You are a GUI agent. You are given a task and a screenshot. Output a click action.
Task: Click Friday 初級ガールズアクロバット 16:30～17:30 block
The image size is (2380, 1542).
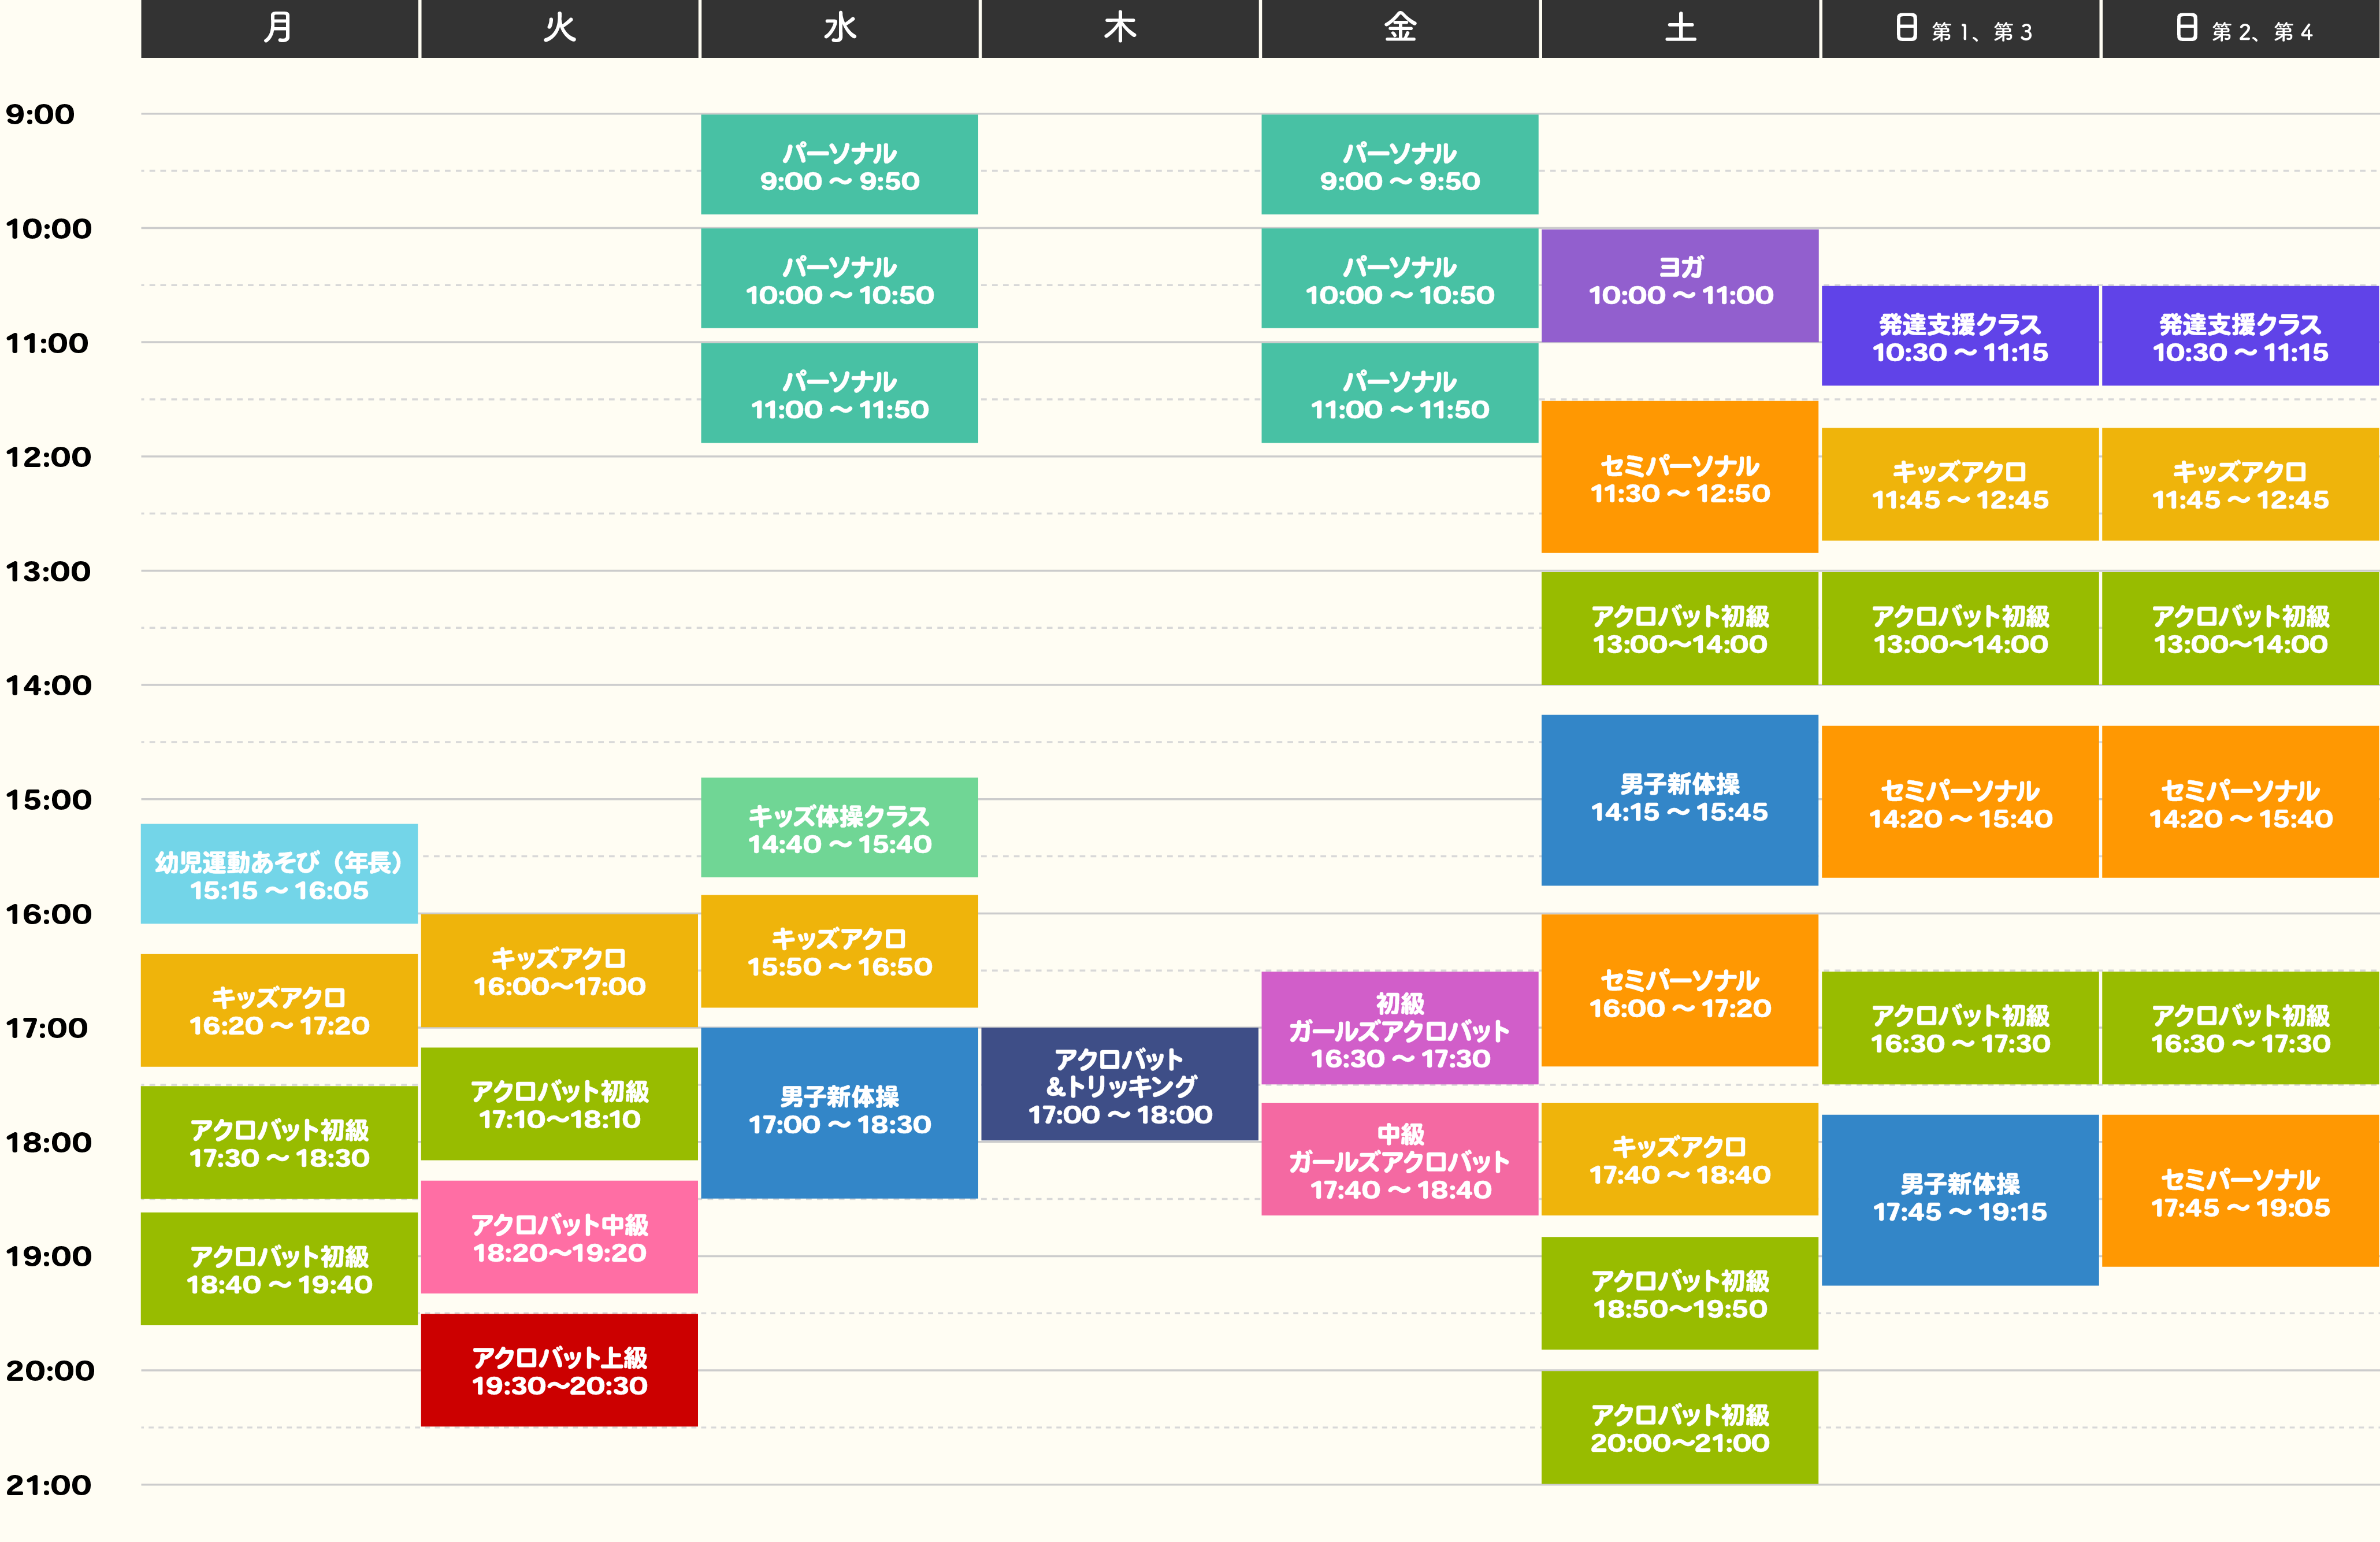point(1399,1028)
